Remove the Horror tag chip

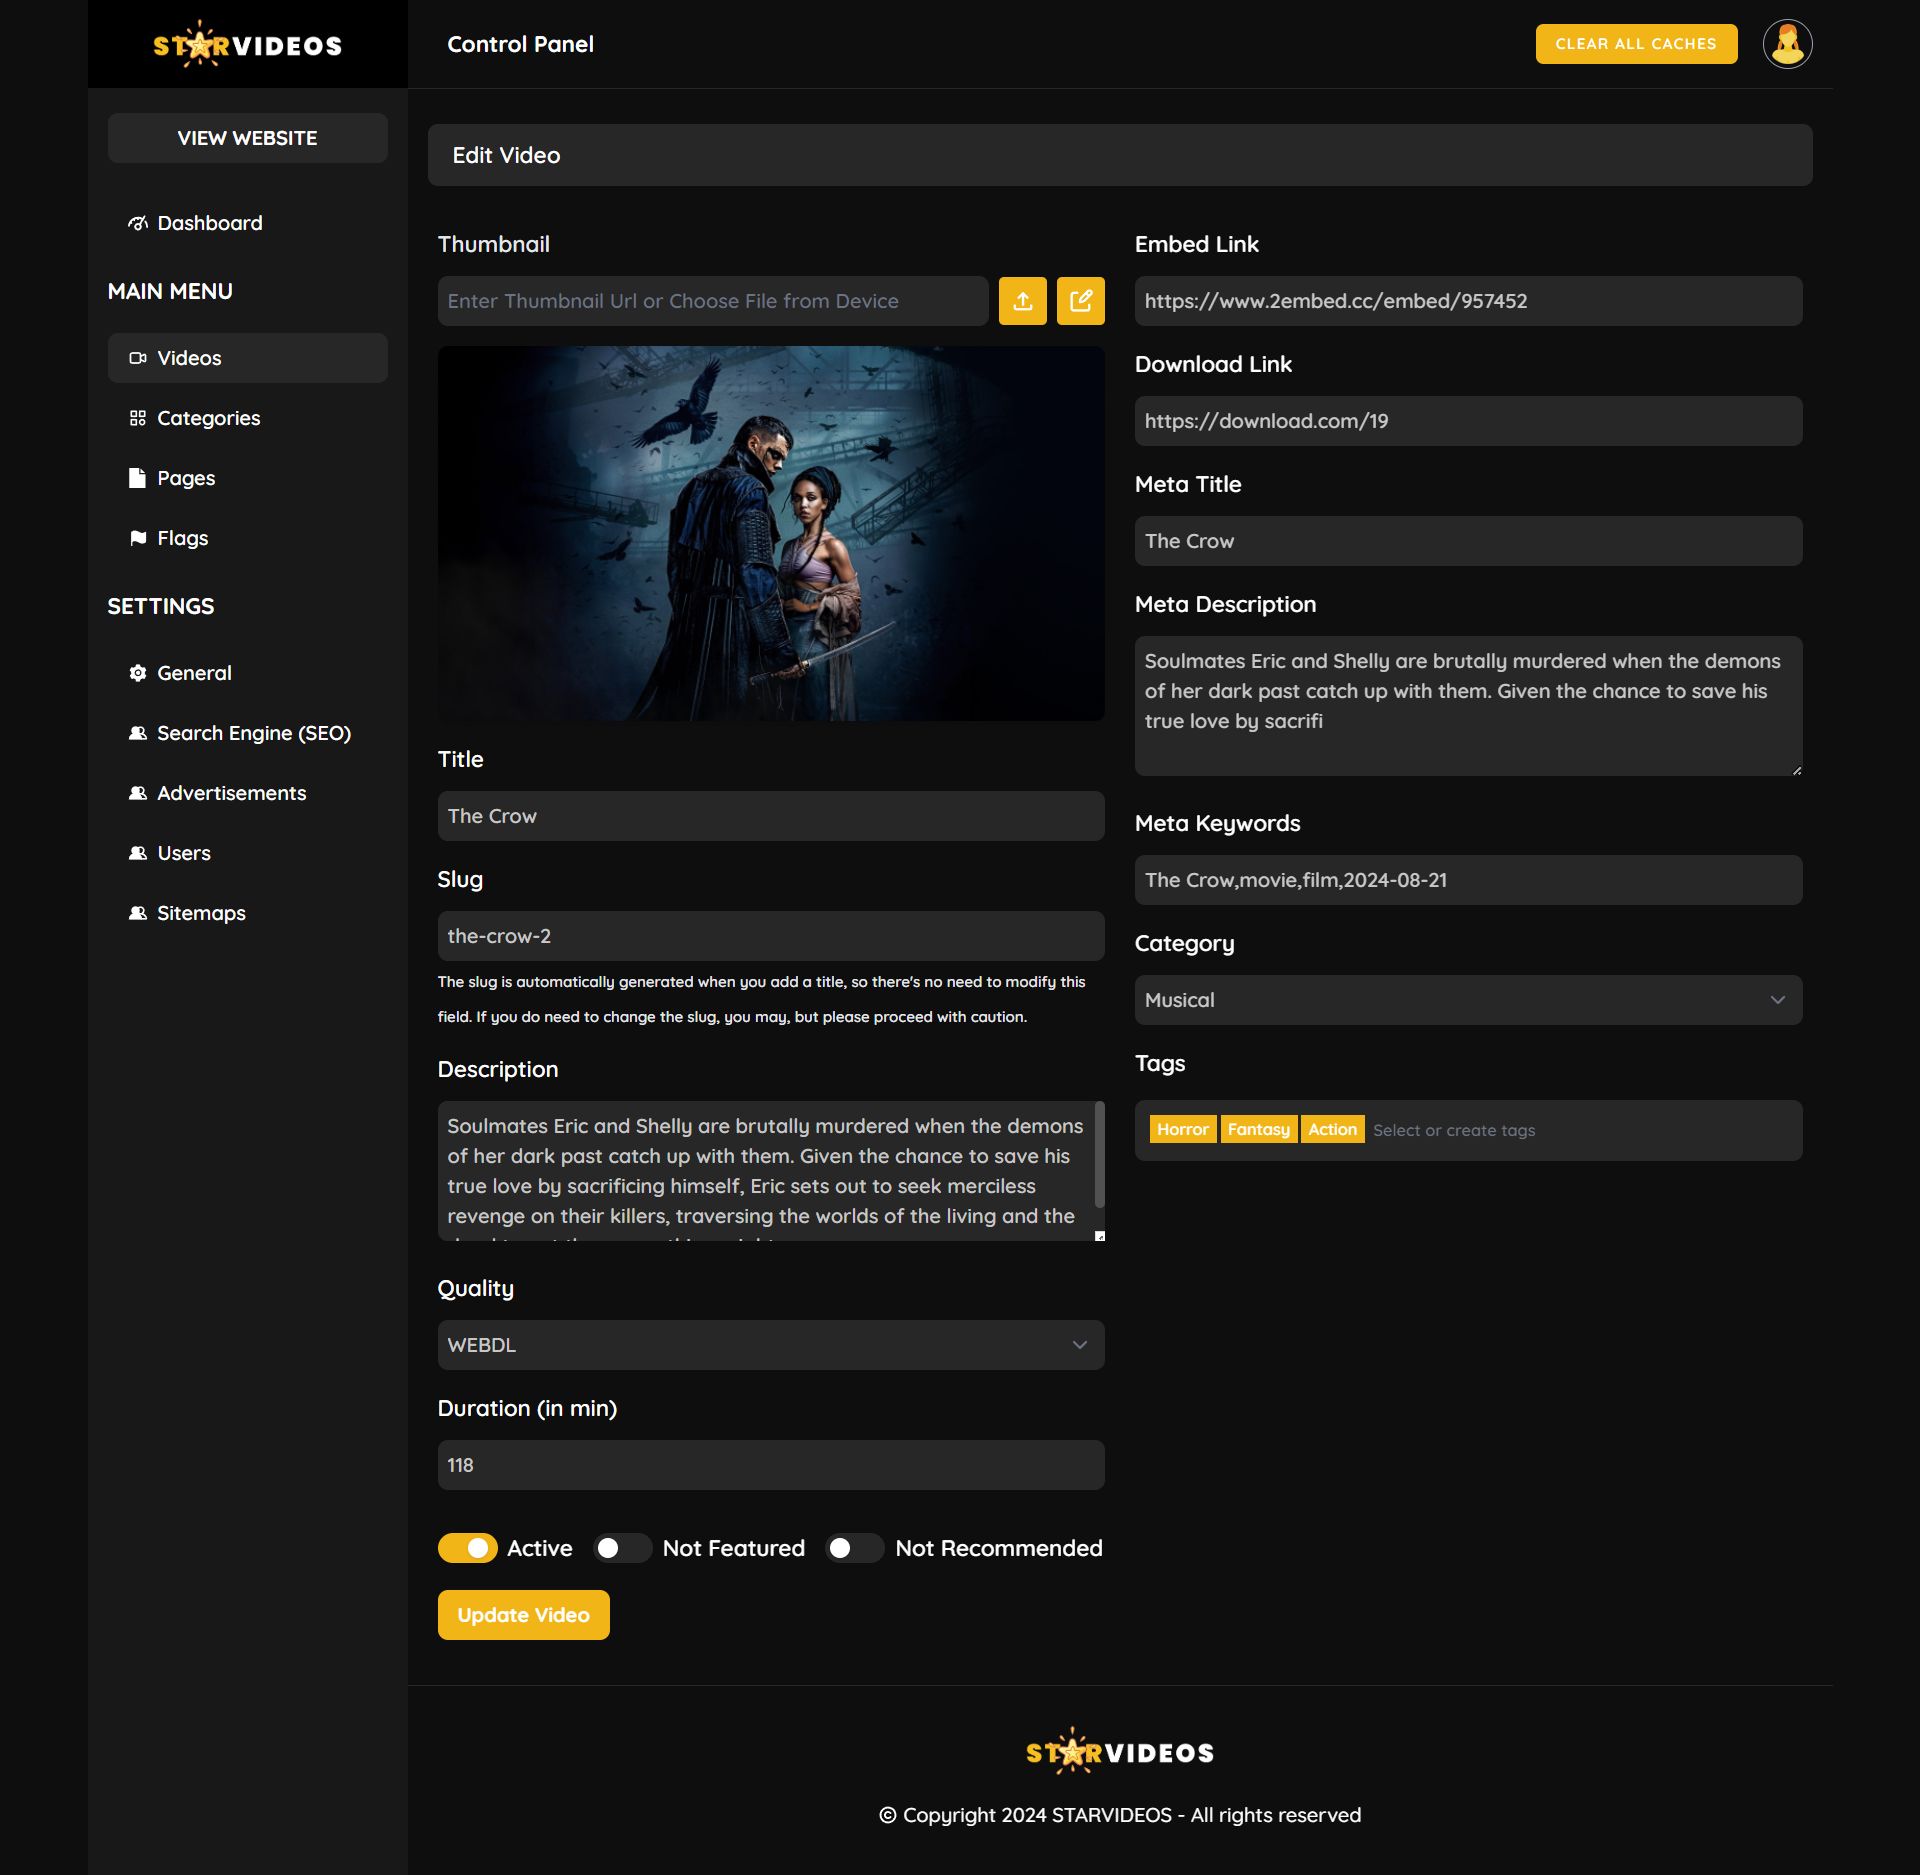[1182, 1129]
